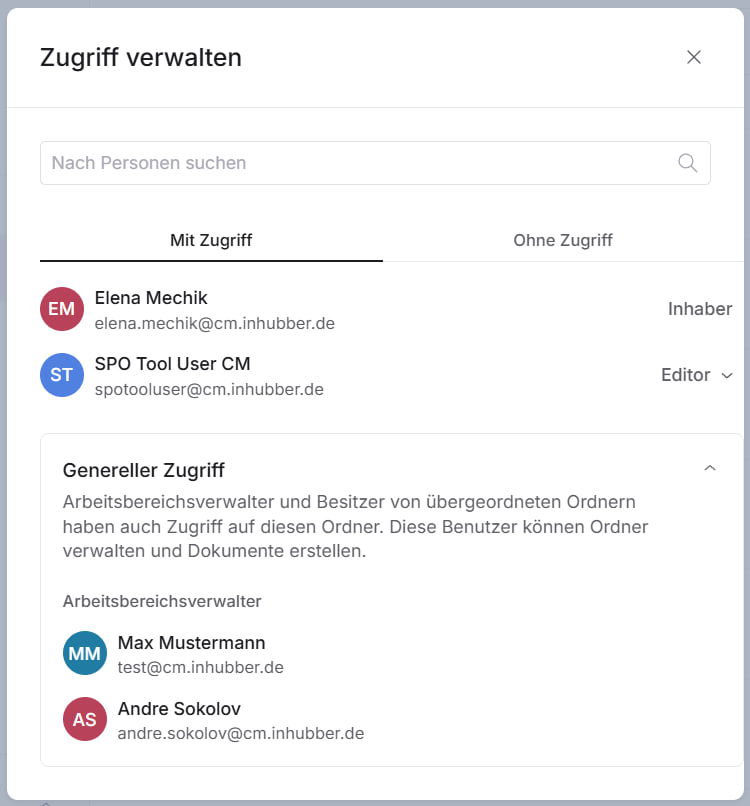Click Elena Mechik's EM avatar
This screenshot has width=750, height=806.
coord(62,309)
